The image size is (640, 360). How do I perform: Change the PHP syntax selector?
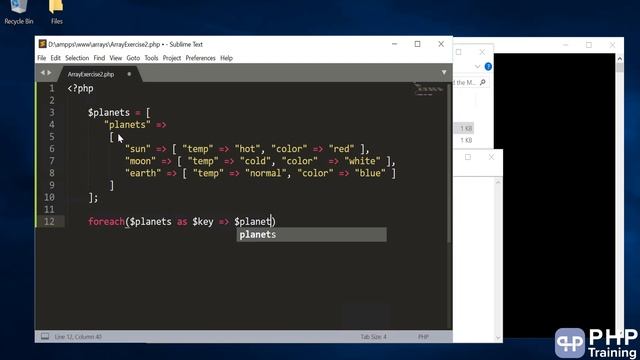pyautogui.click(x=423, y=337)
